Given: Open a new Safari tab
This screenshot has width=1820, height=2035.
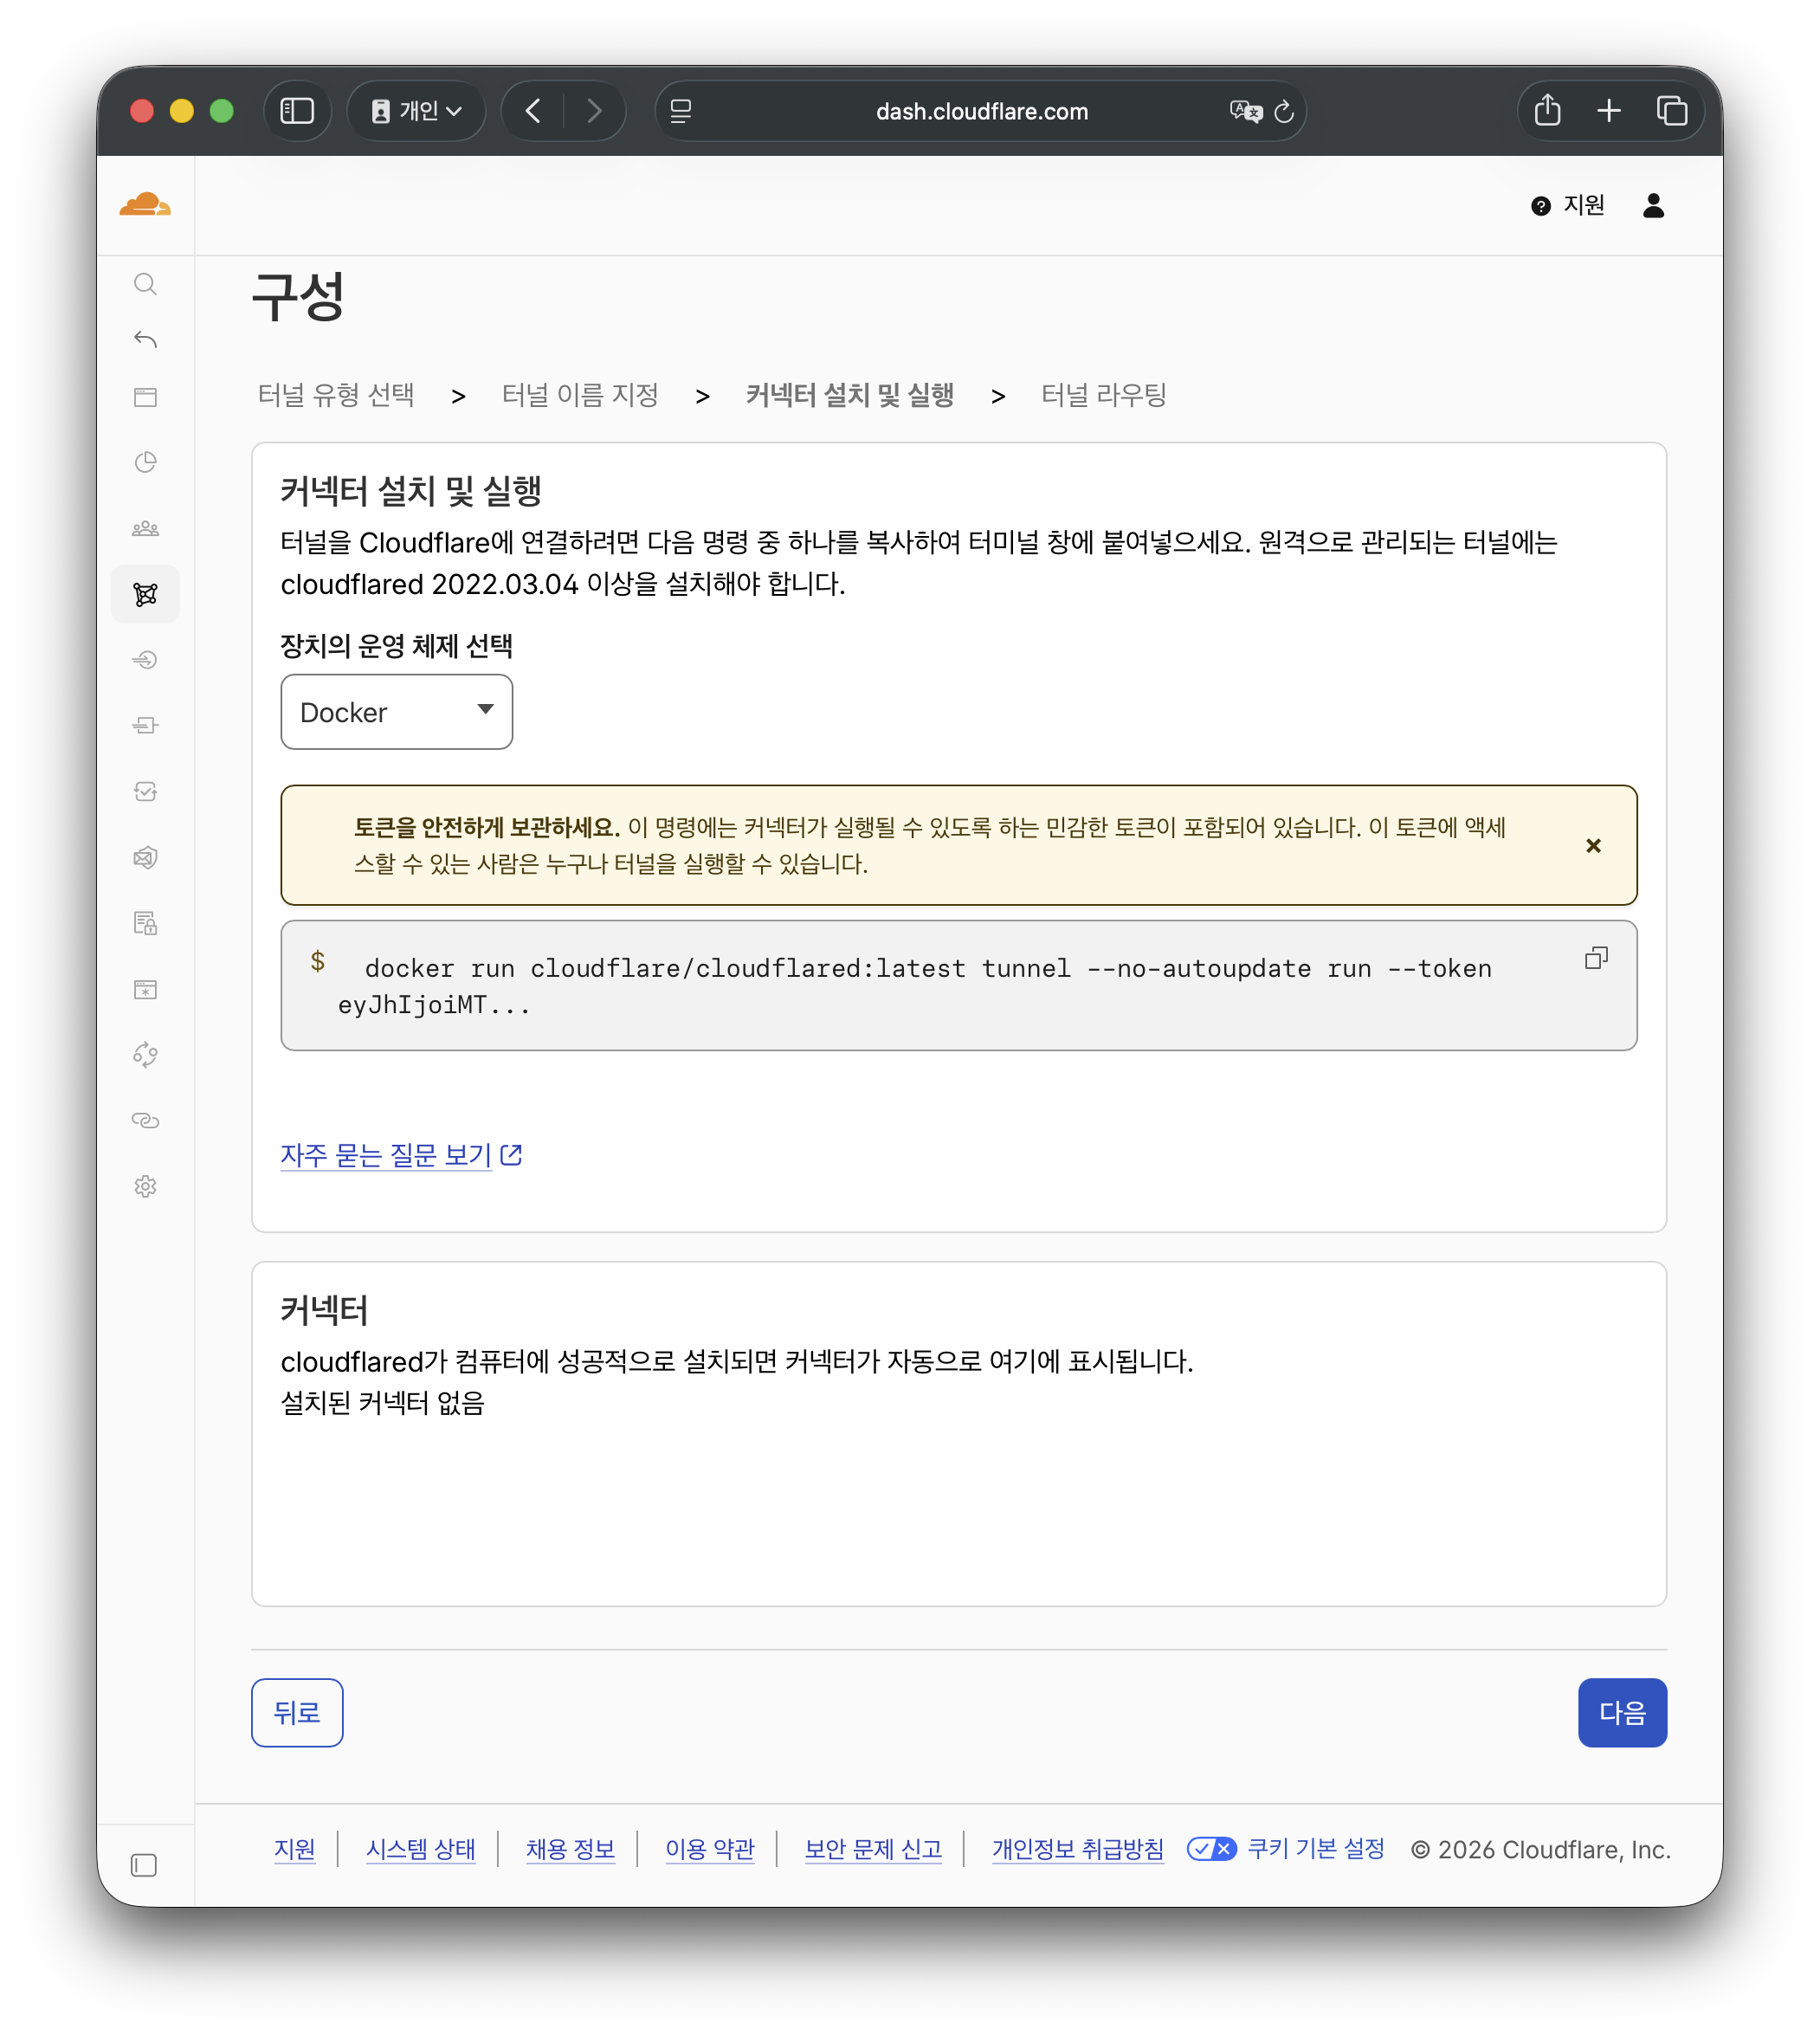Looking at the screenshot, I should tap(1608, 111).
